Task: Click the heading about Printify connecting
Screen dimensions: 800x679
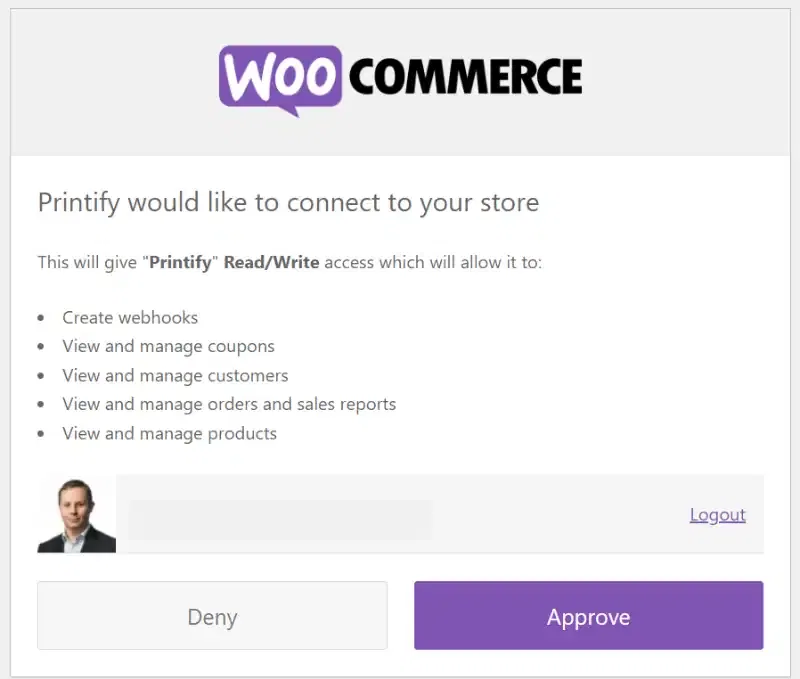Action: point(288,202)
